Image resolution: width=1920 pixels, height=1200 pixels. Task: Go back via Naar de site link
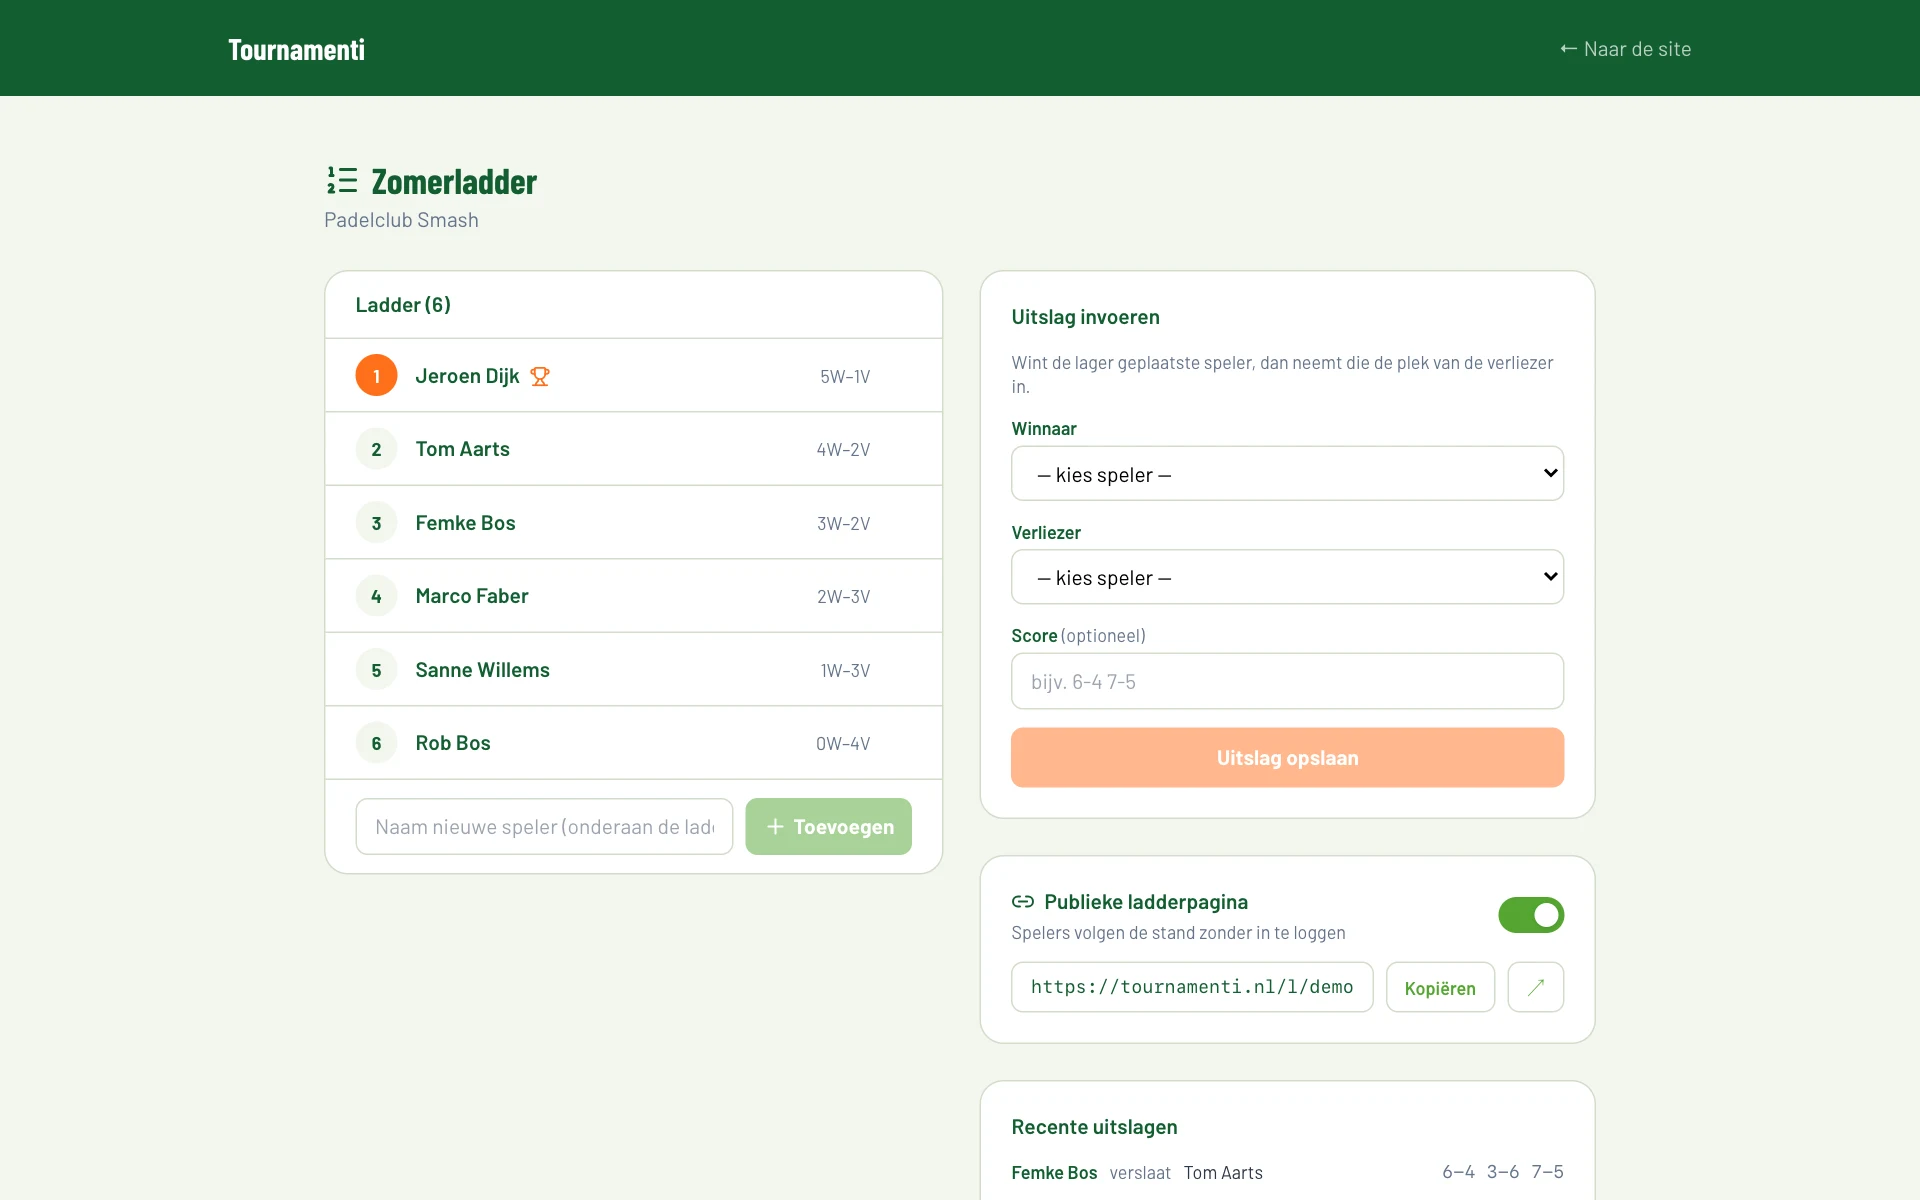point(1625,49)
